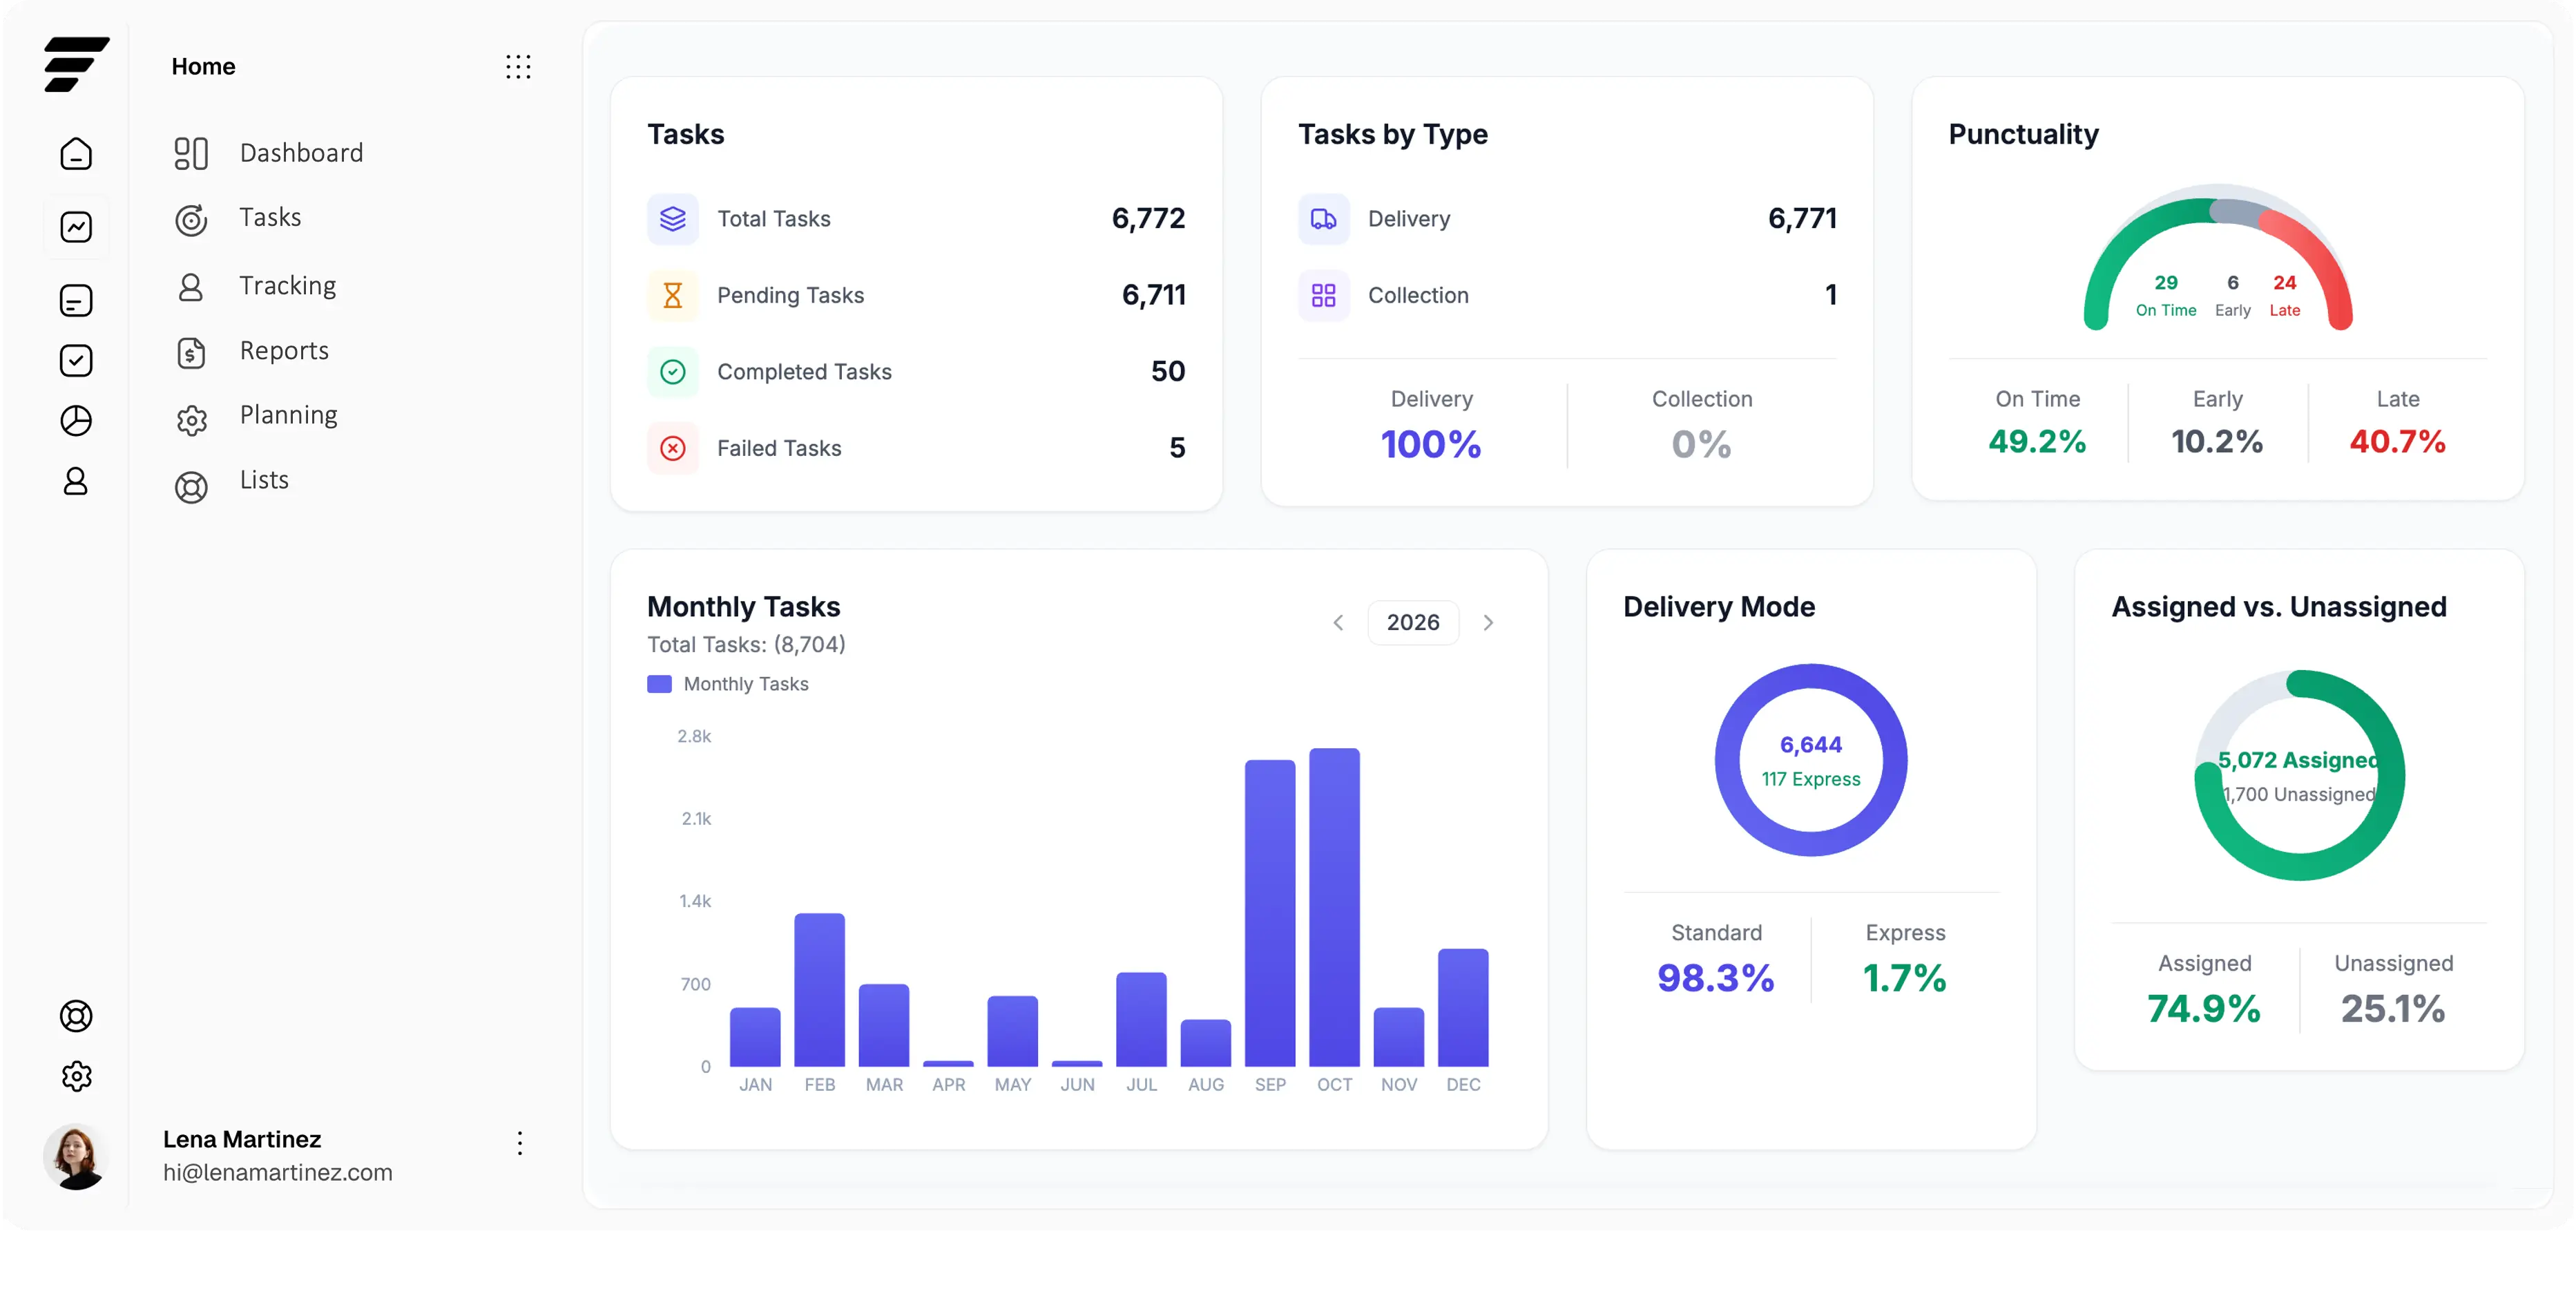
Task: Navigate to previous year with the left chevron
Action: point(1338,622)
